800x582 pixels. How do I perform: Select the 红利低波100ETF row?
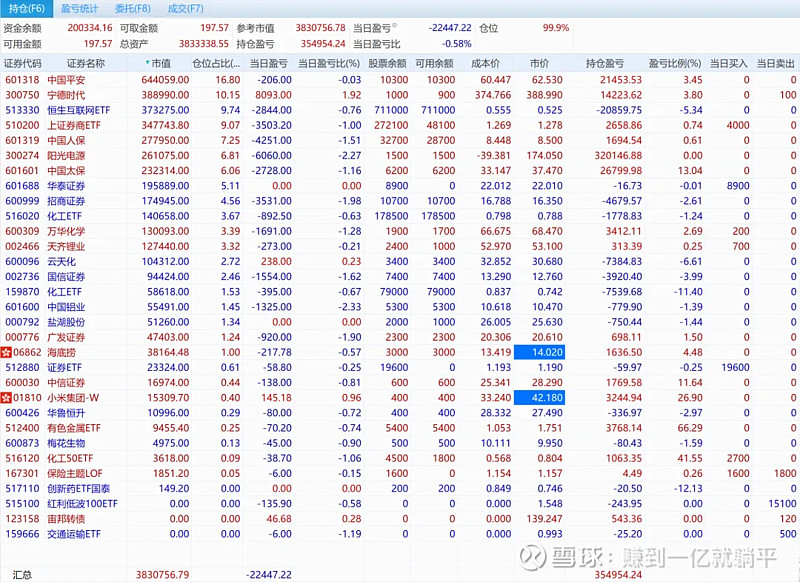(400, 504)
